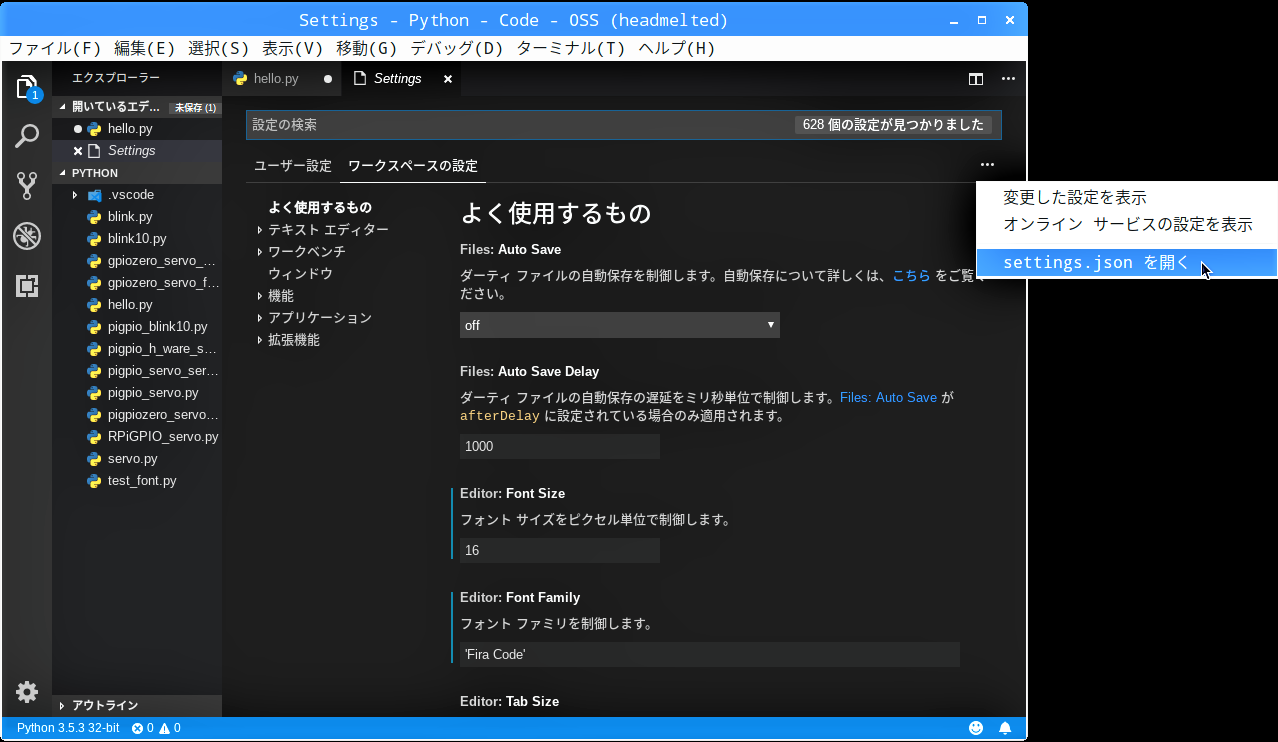
Task: Expand ワークベンチ settings category
Action: click(x=300, y=252)
